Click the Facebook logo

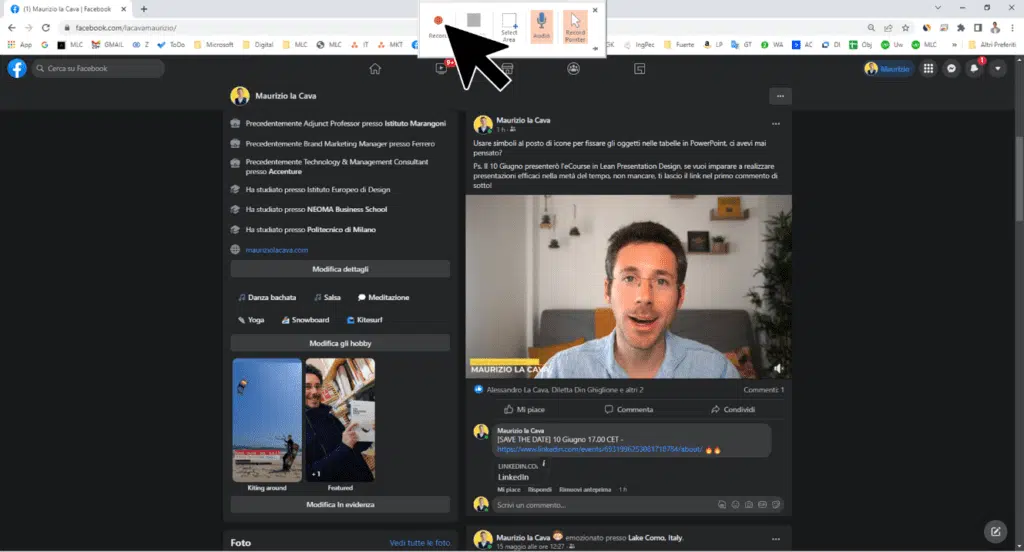pos(17,69)
